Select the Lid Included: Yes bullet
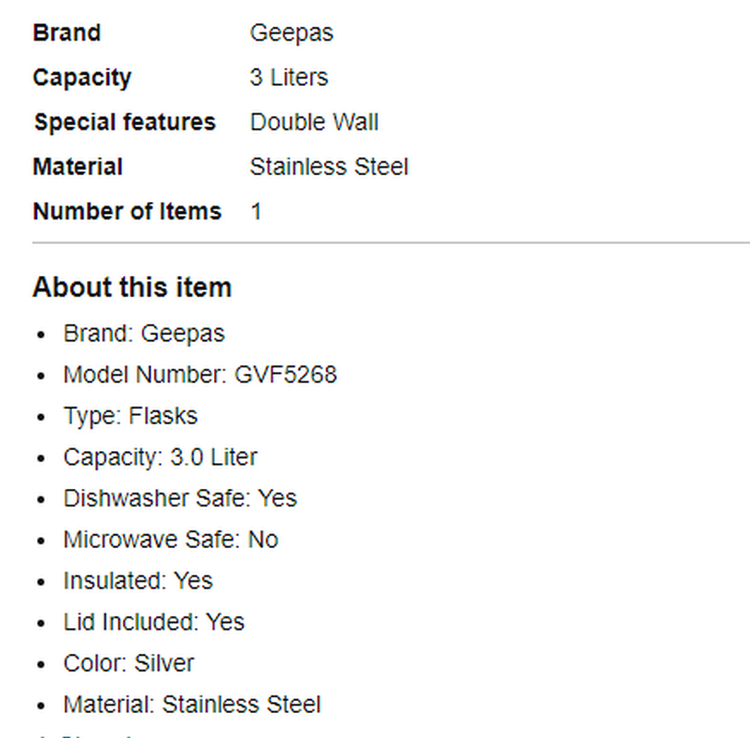750x738 pixels. click(x=154, y=622)
